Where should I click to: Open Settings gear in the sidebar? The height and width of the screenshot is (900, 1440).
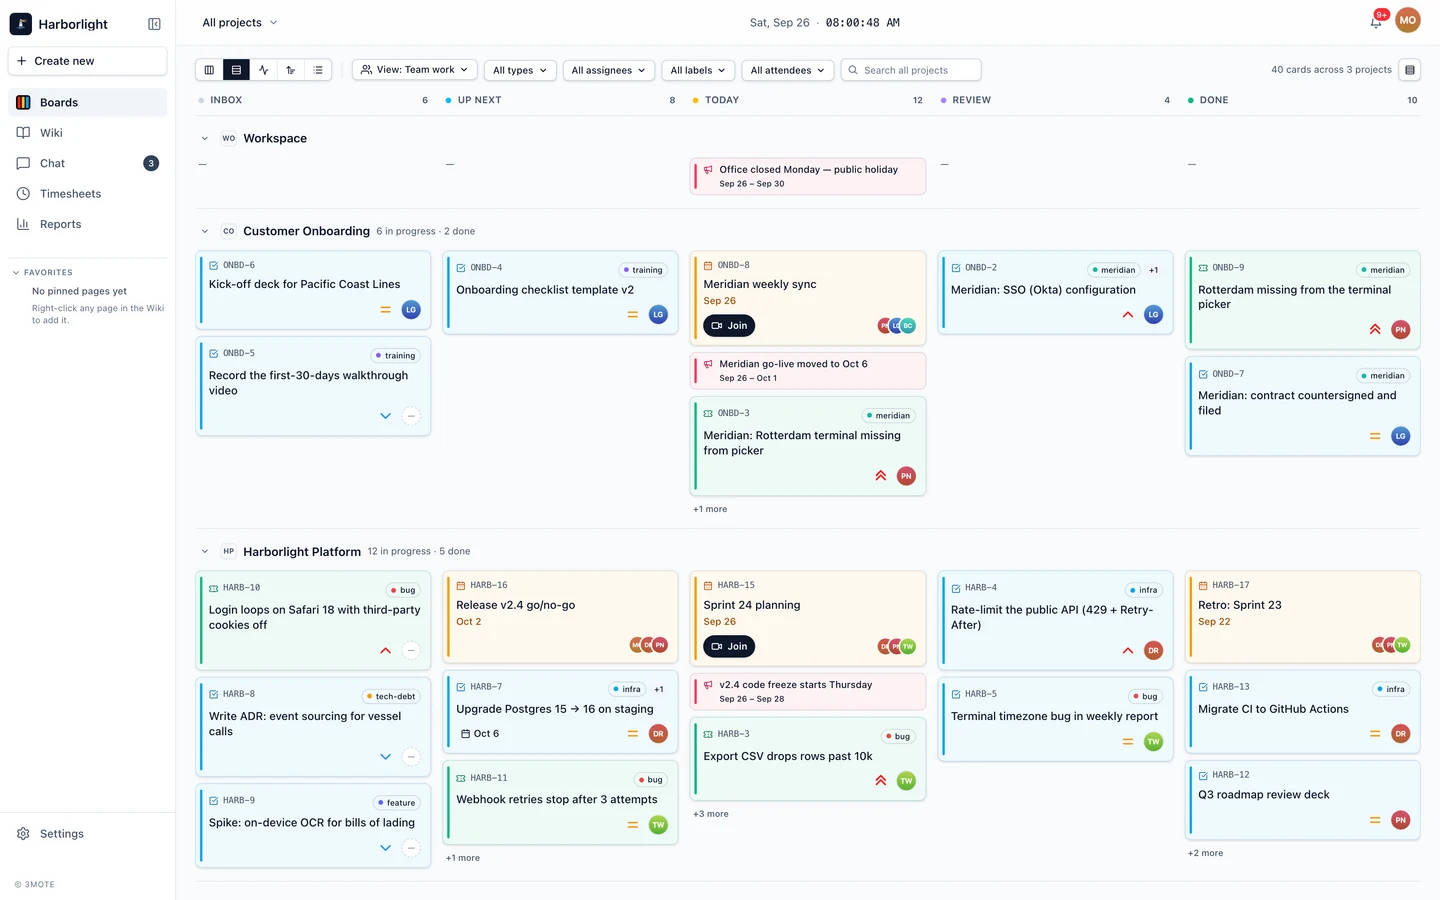[x=23, y=834]
